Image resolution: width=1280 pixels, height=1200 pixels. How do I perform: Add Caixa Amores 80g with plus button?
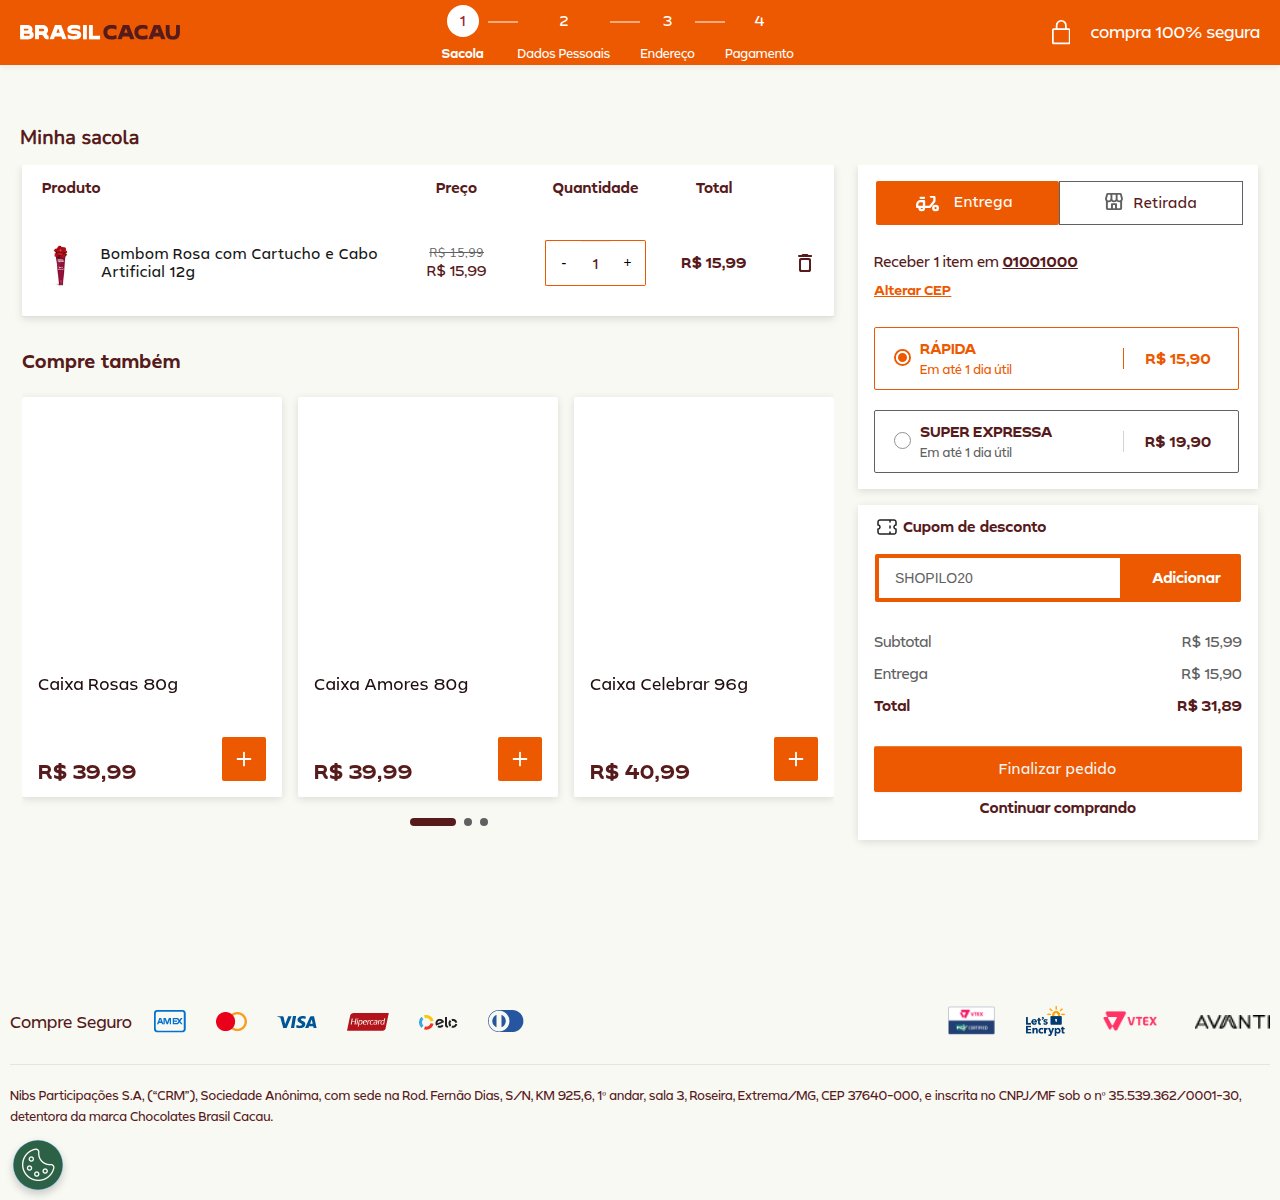520,759
